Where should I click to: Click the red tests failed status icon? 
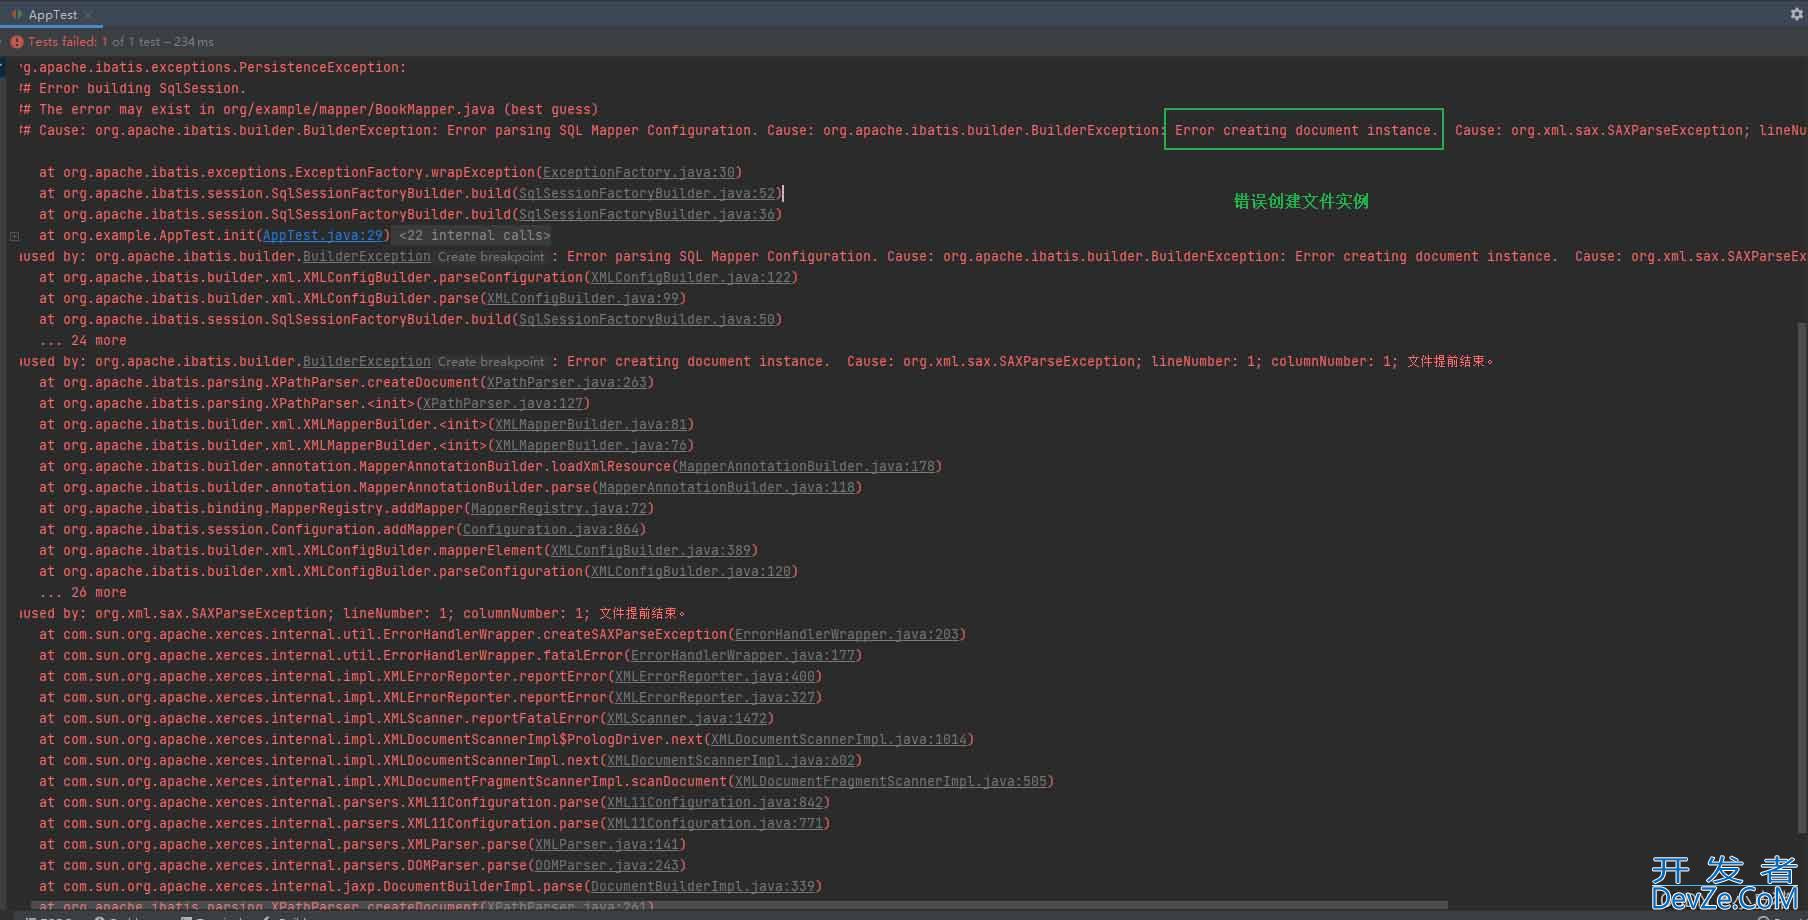[x=16, y=42]
